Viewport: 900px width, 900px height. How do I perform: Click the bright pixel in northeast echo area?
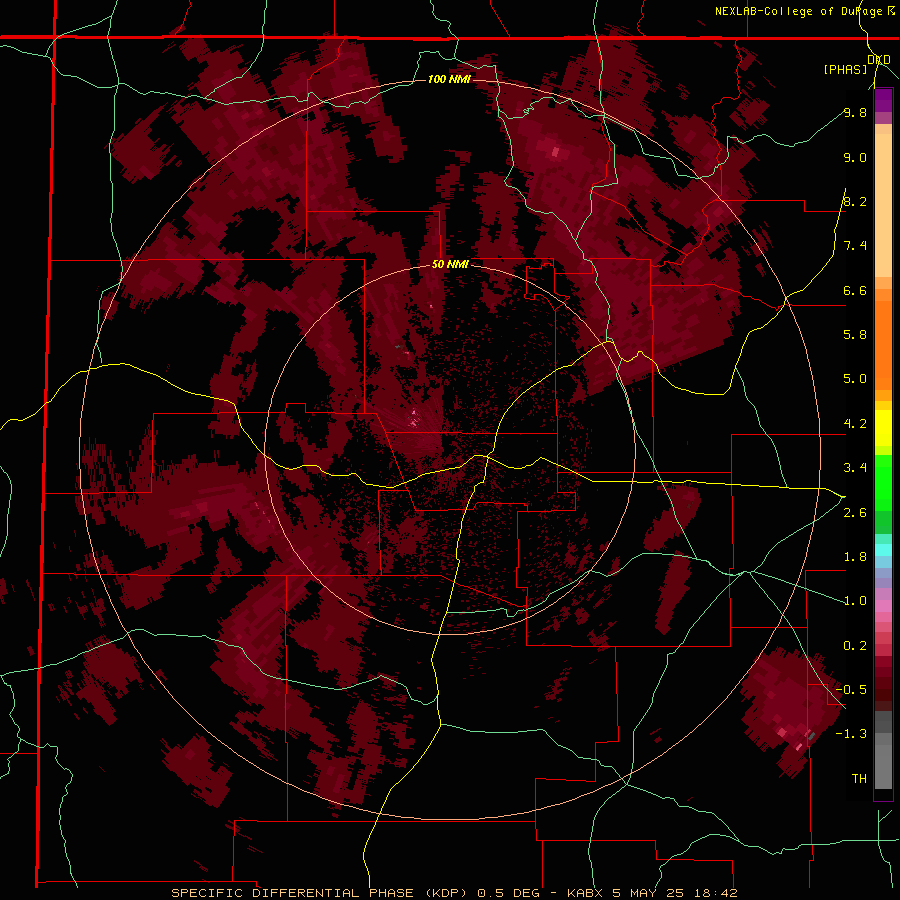click(555, 152)
